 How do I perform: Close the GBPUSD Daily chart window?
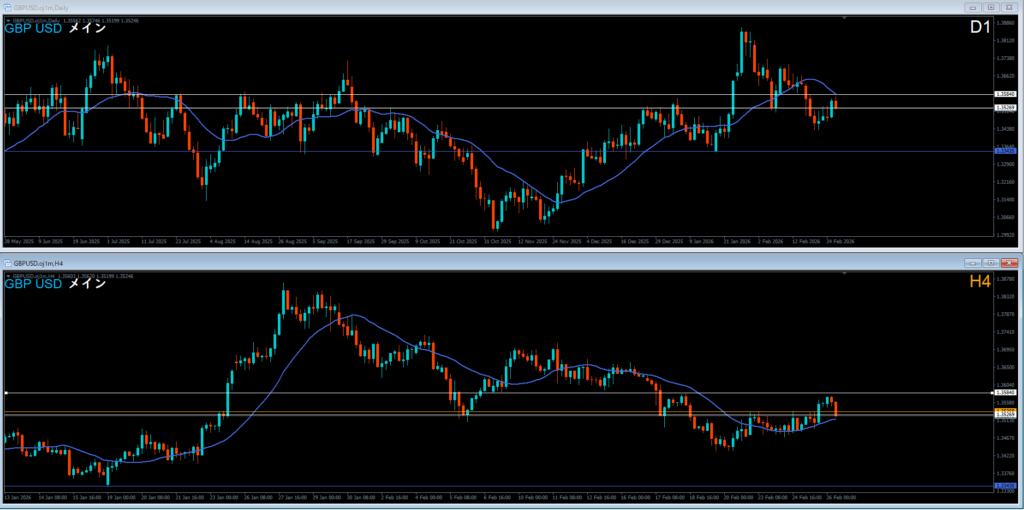click(1009, 7)
